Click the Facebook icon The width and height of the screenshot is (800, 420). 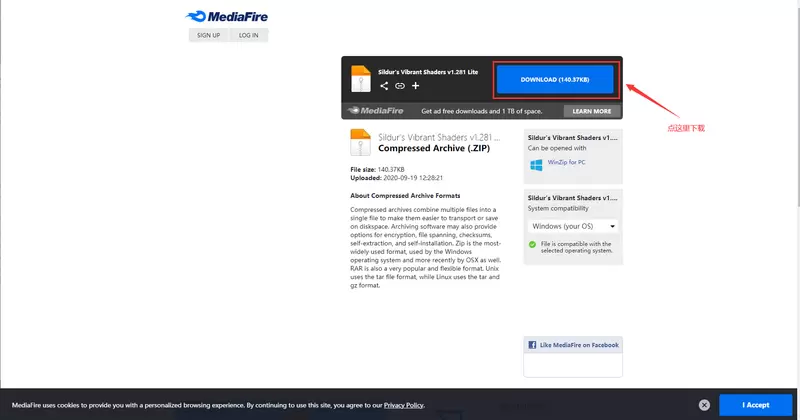pyautogui.click(x=532, y=345)
